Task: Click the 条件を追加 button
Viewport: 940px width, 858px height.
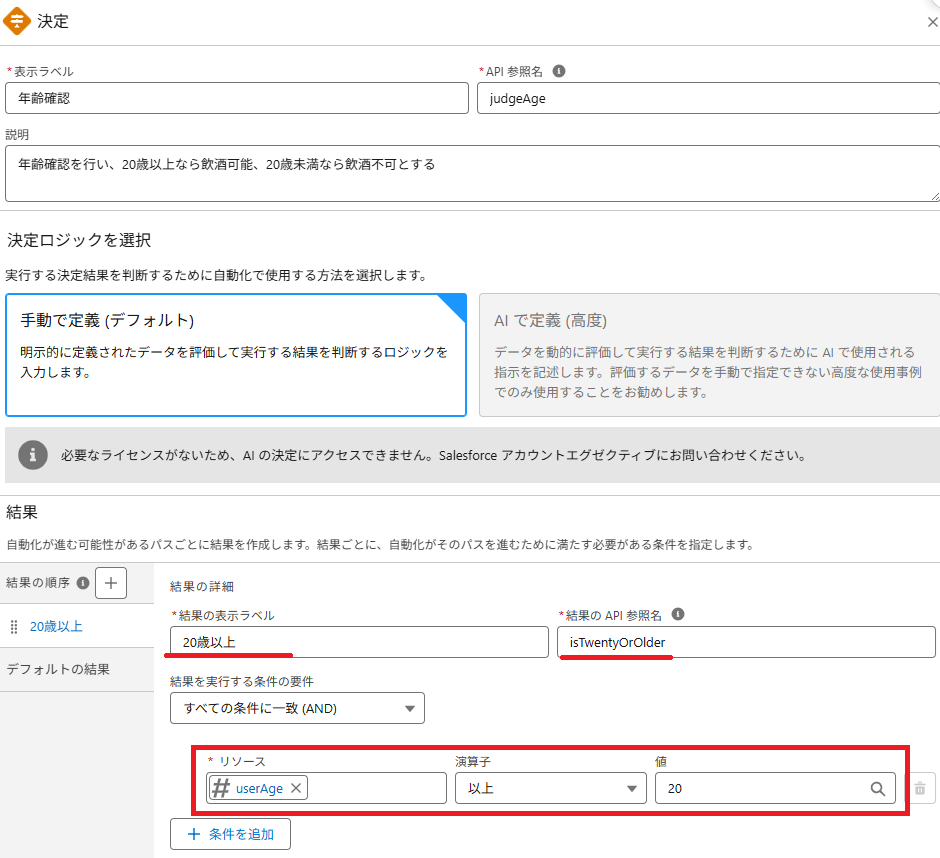Action: point(230,834)
